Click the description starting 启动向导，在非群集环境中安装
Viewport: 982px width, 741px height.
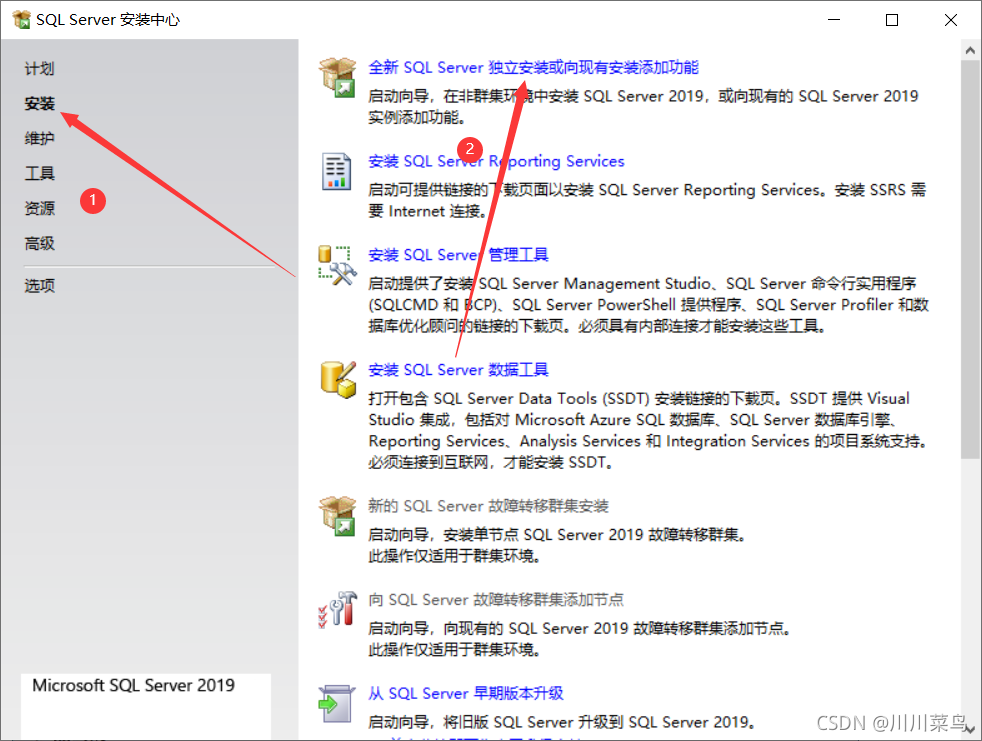pyautogui.click(x=643, y=106)
